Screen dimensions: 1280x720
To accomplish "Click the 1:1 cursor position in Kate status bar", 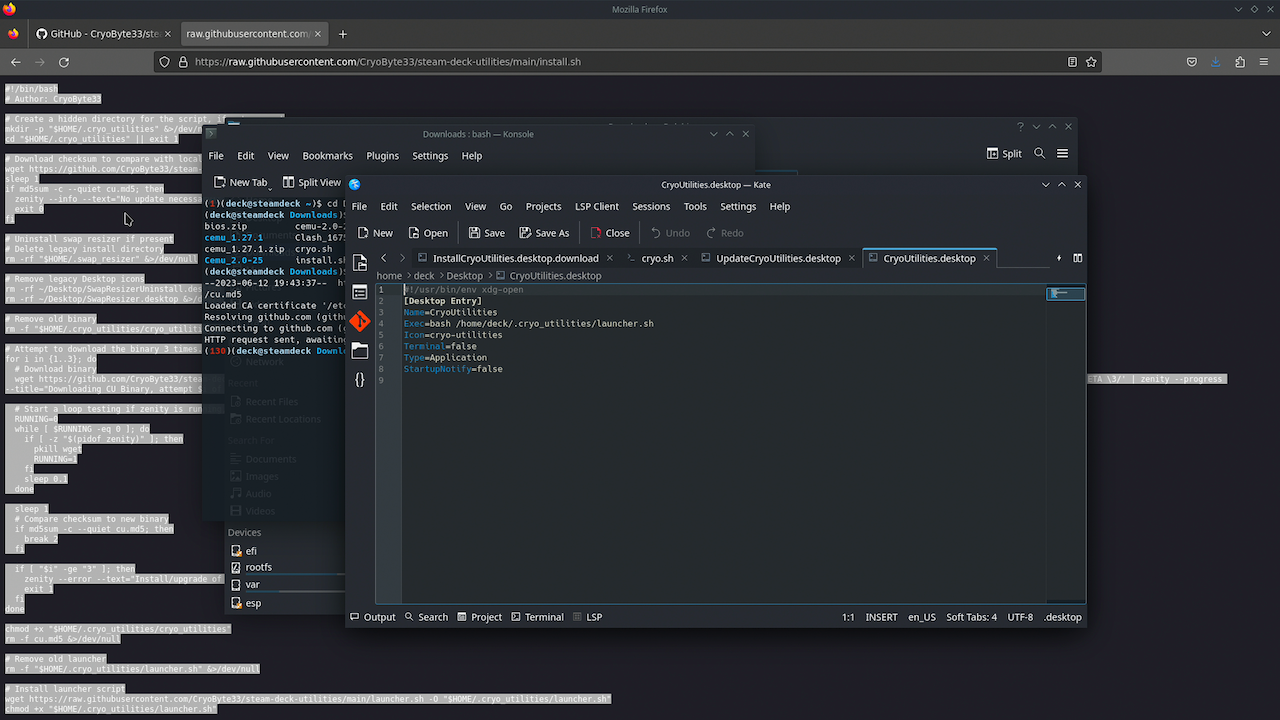I will [847, 617].
